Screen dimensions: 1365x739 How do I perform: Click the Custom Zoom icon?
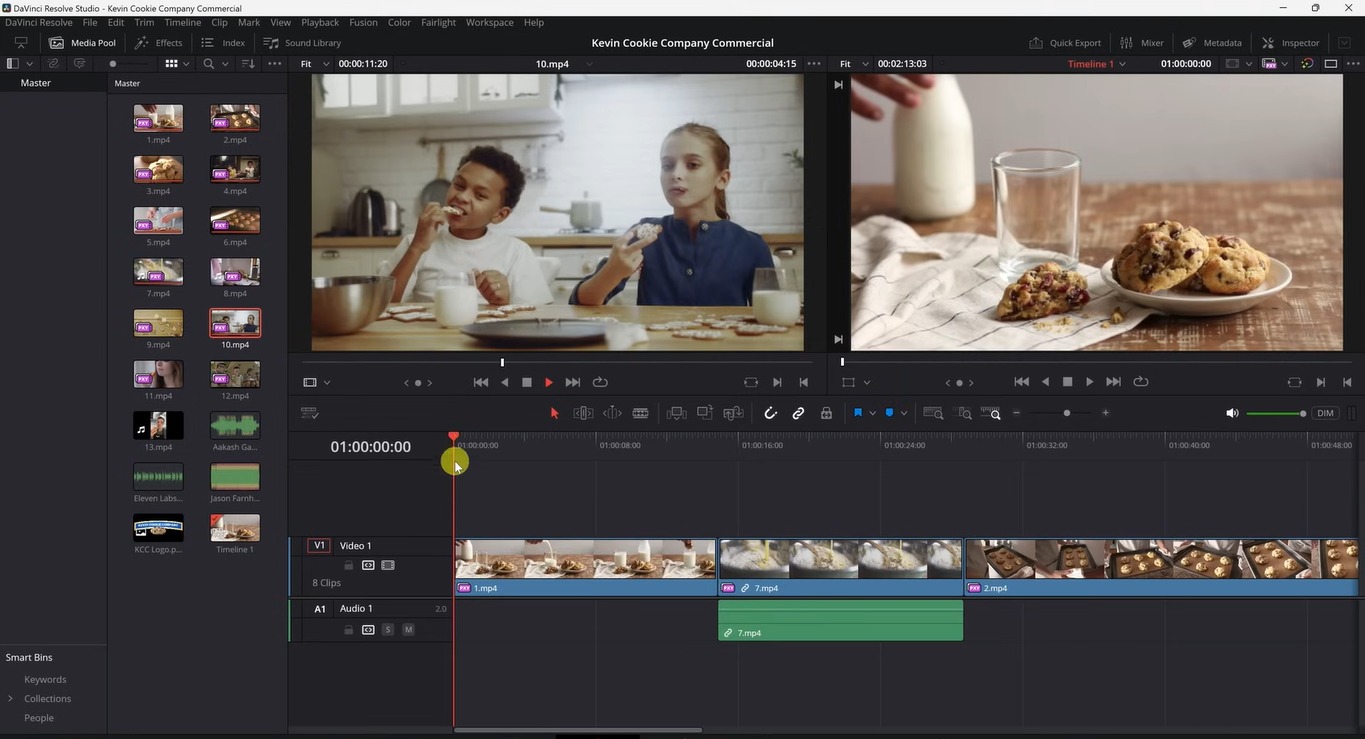[x=991, y=413]
